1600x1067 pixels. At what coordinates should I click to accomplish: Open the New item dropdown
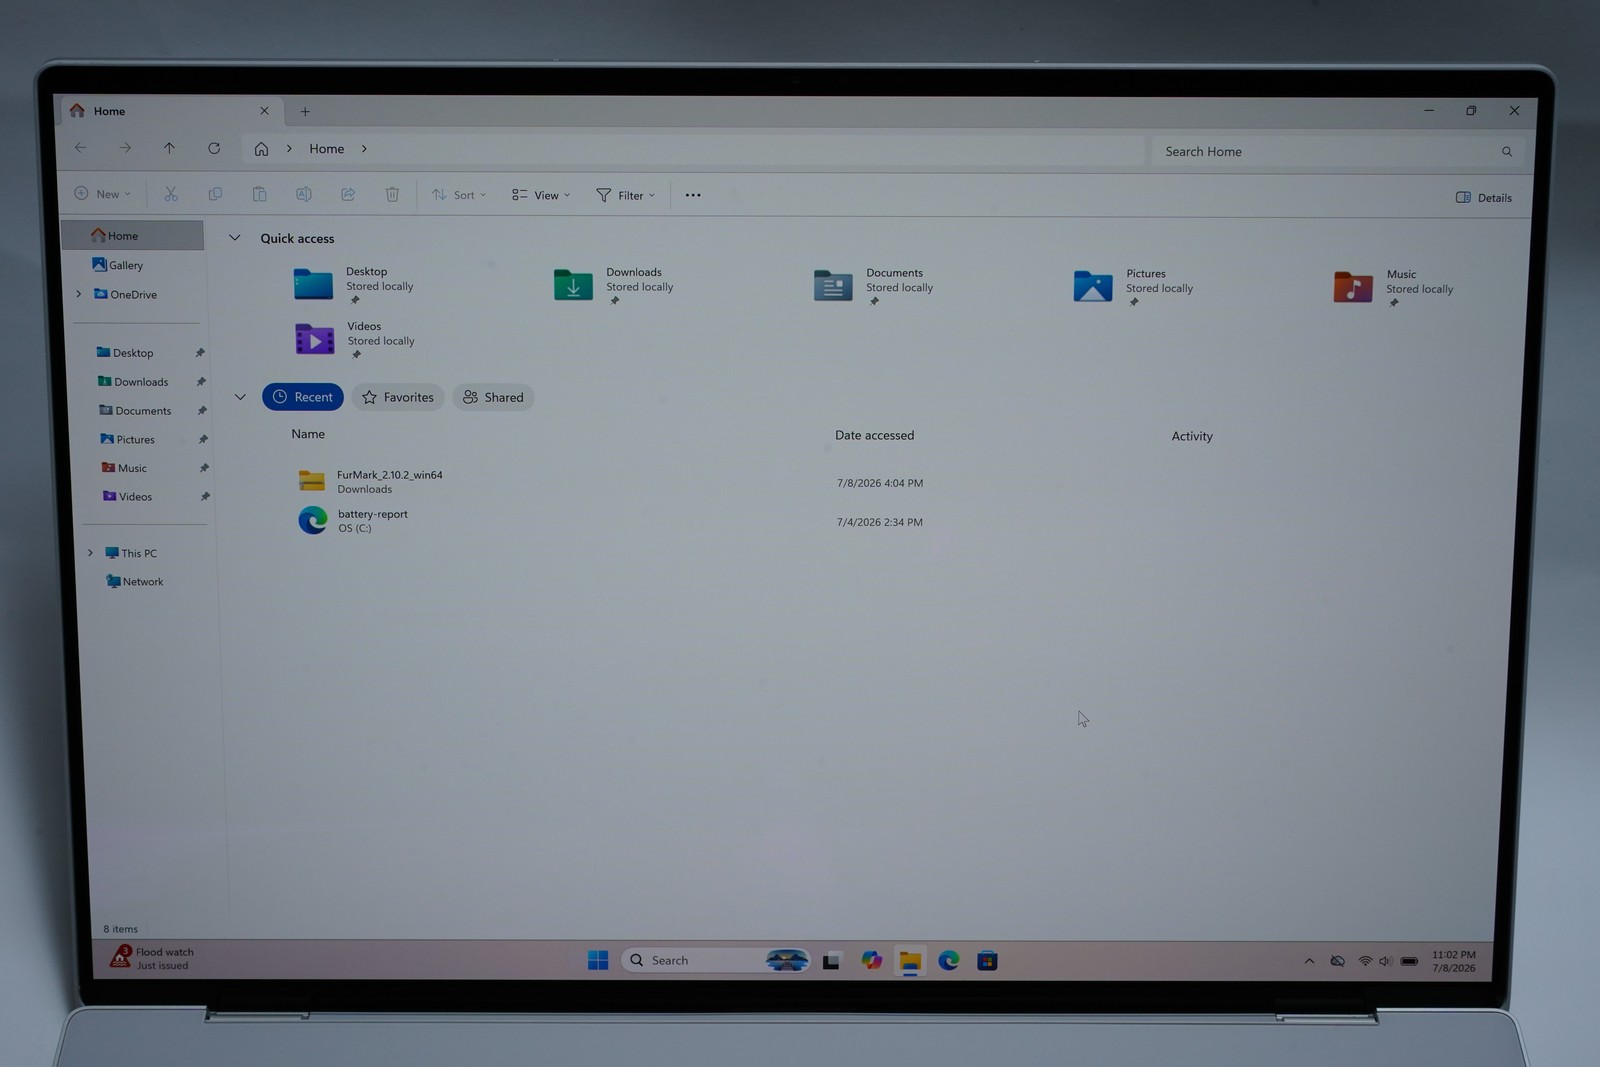click(x=103, y=194)
